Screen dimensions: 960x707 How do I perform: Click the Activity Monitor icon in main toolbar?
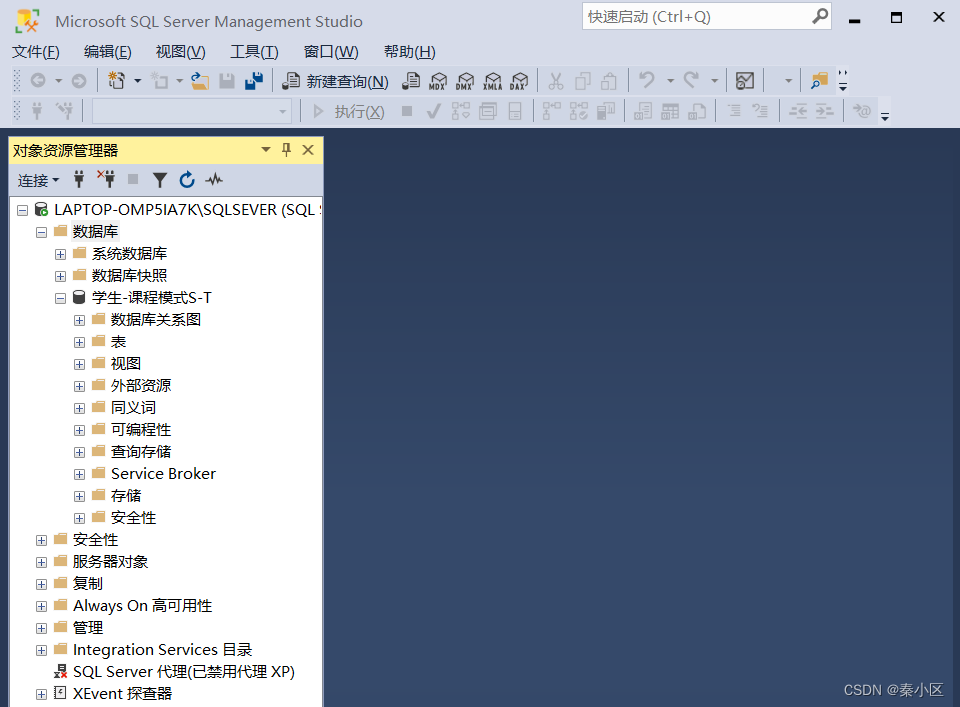744,81
